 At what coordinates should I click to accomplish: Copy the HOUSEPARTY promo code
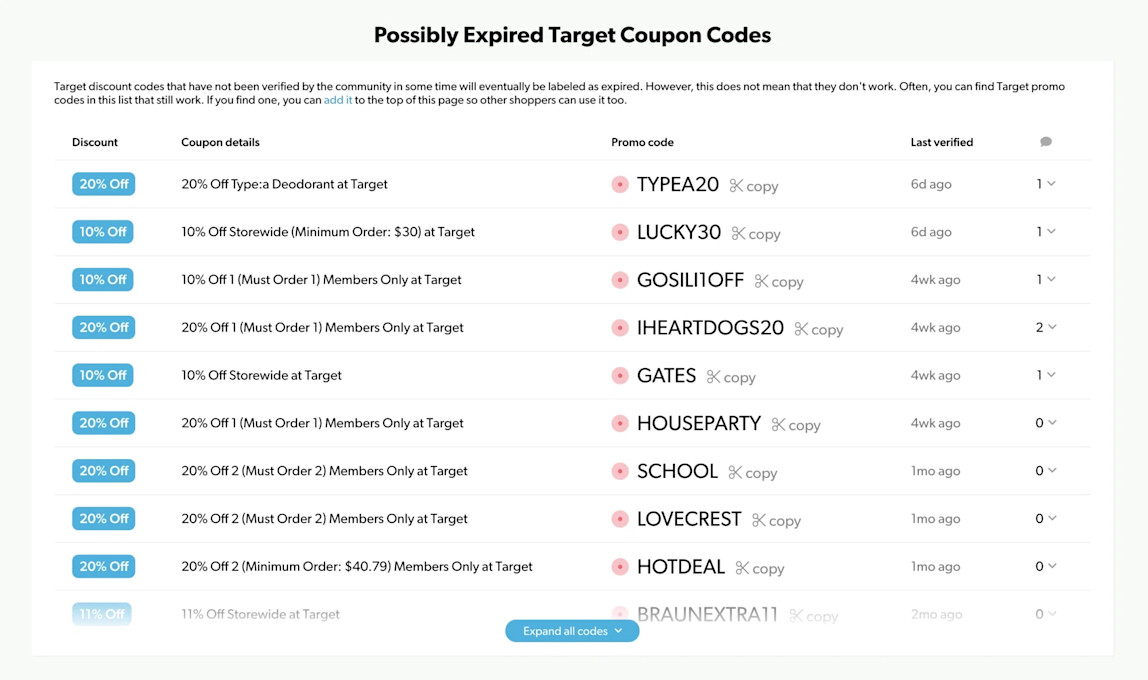click(x=796, y=425)
